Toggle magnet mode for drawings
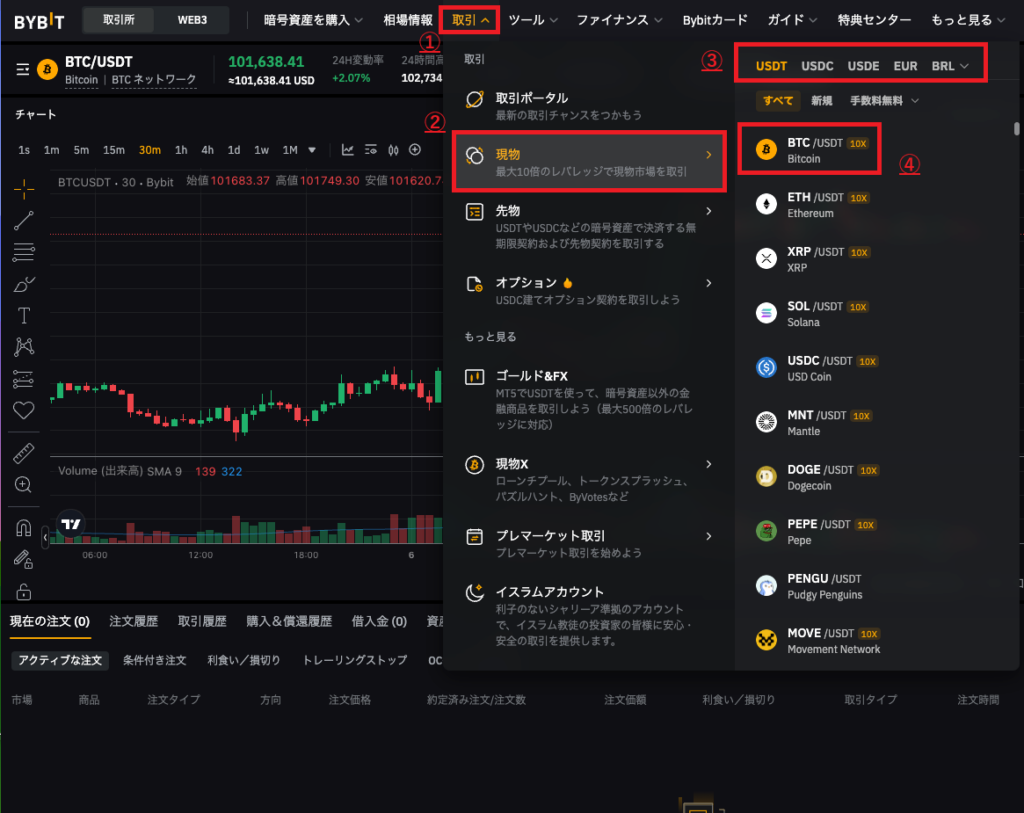 coord(24,527)
